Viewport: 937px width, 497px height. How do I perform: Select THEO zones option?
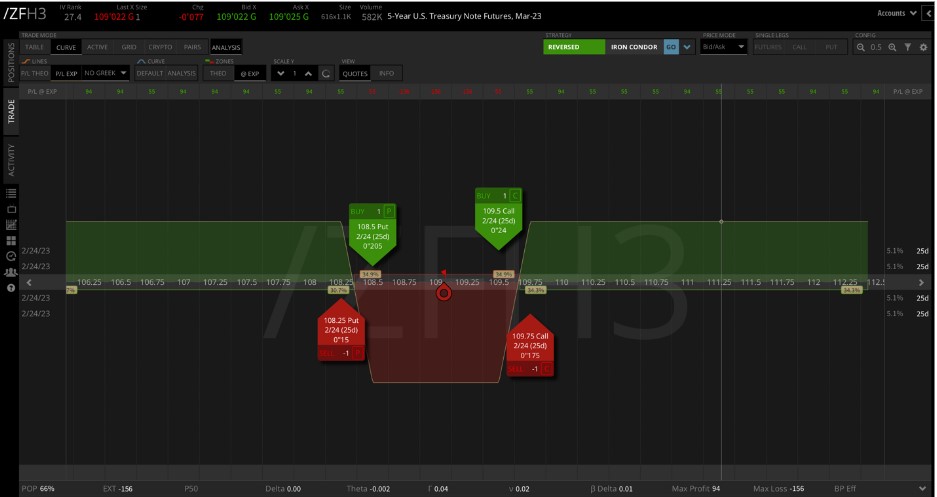(218, 73)
